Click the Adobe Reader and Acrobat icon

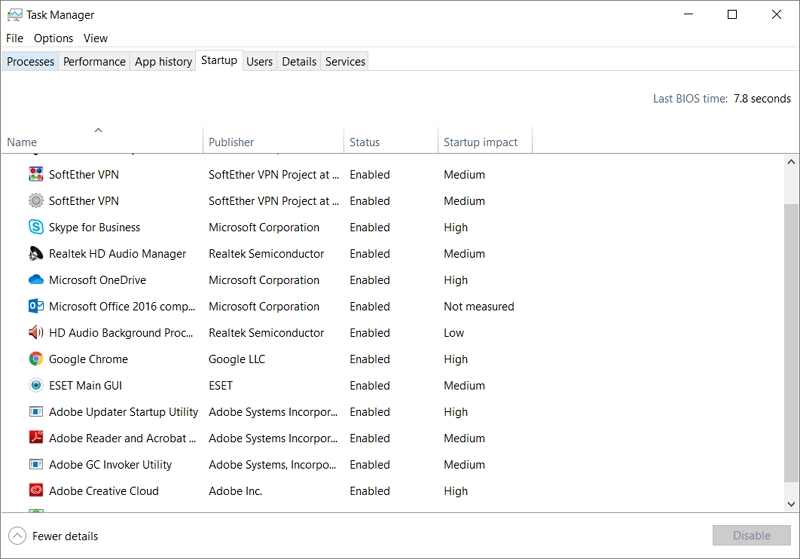[36, 438]
